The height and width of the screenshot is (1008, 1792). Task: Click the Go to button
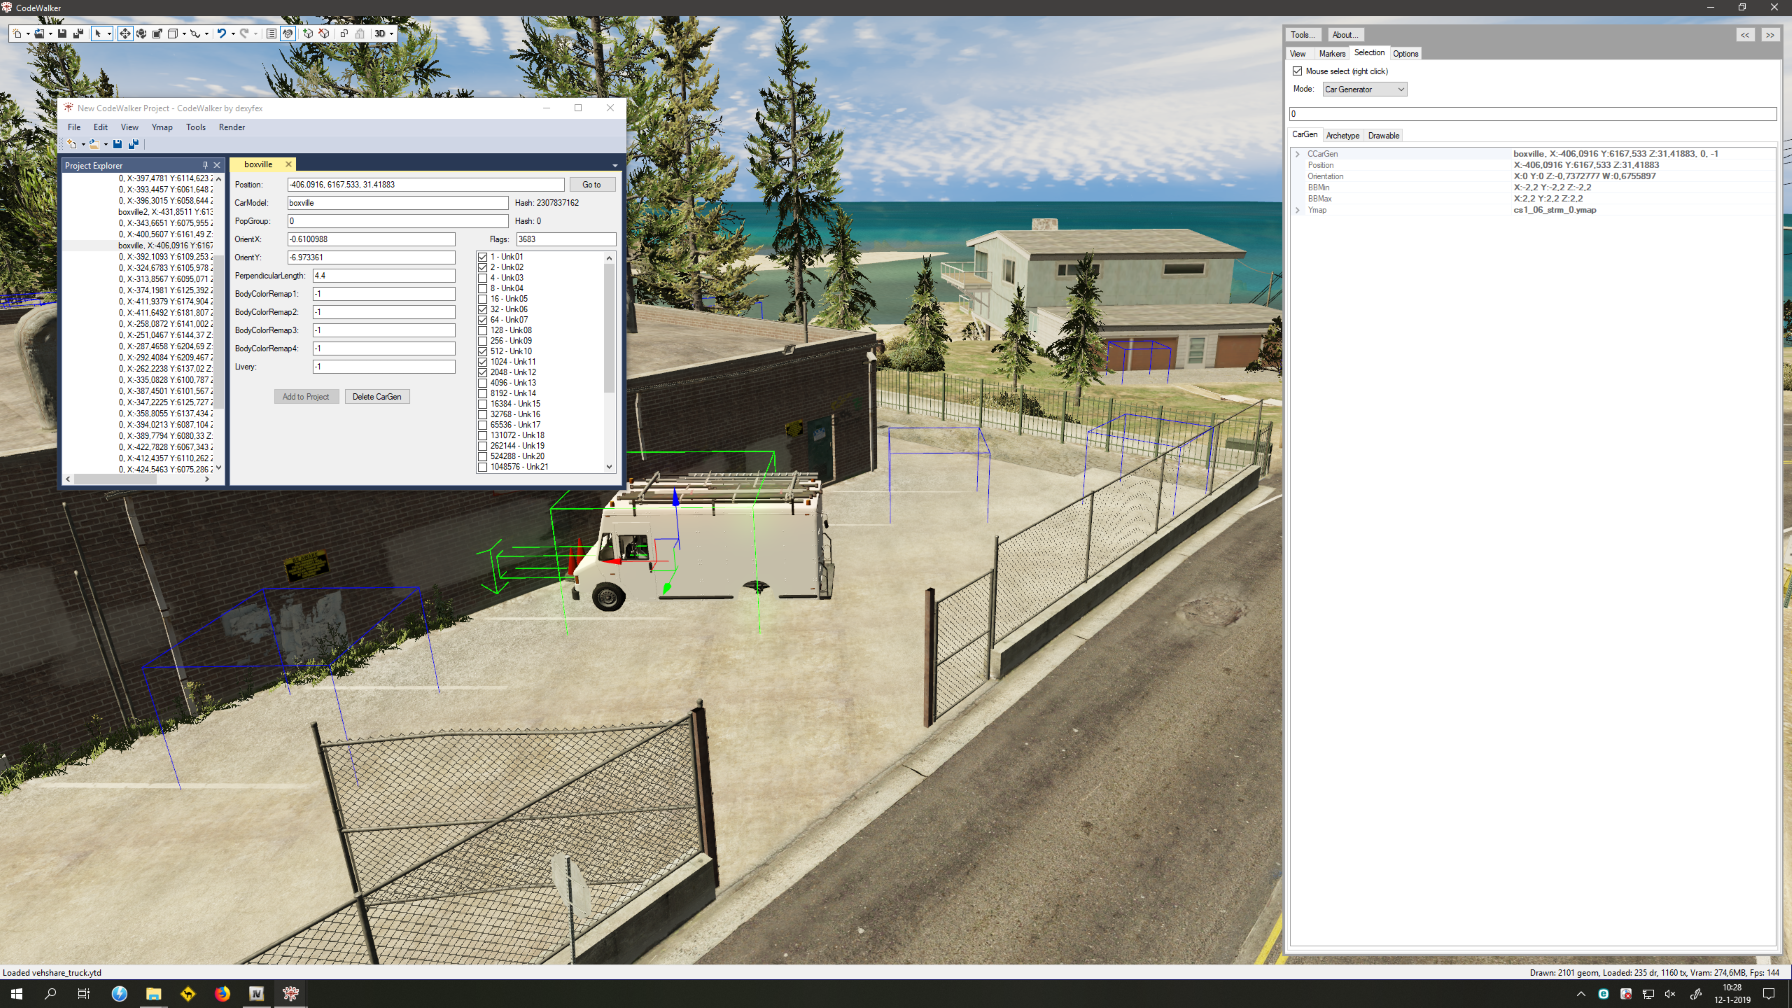click(x=592, y=185)
